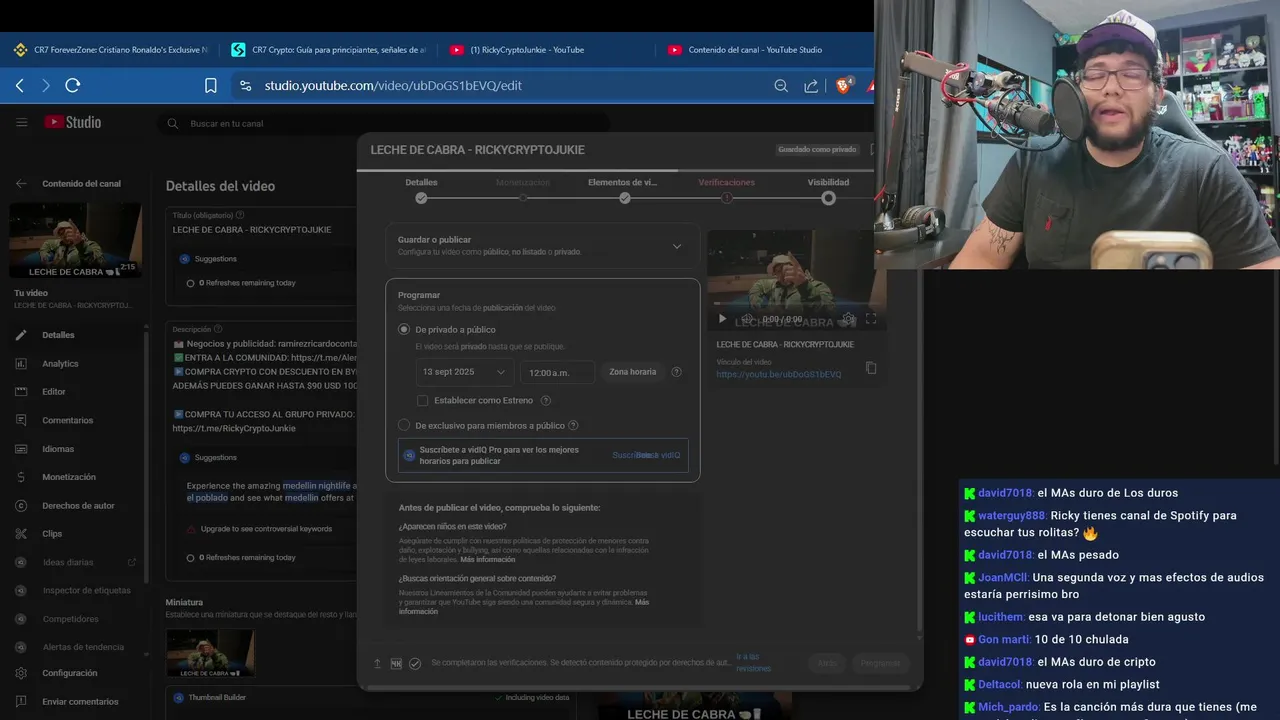Open the preview player settings gear
Screen dimensions: 1280x720
pyautogui.click(x=848, y=319)
